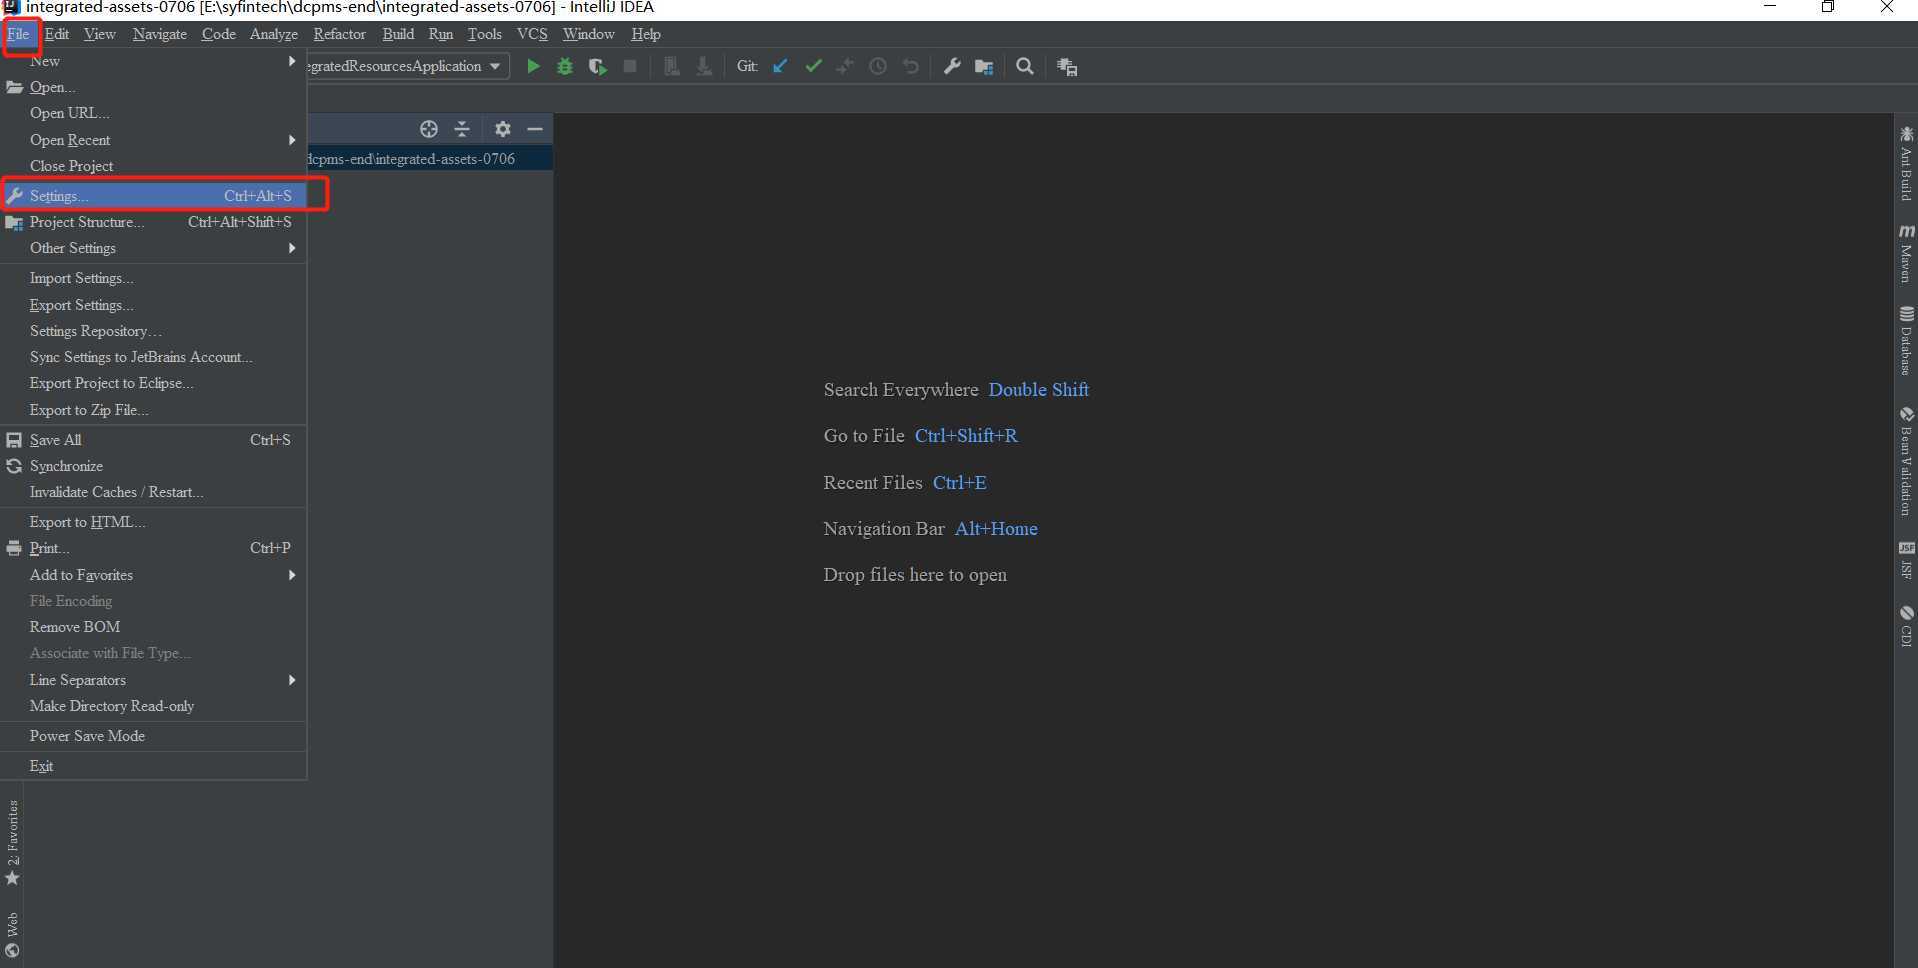Viewport: 1918px width, 968px height.
Task: Run with Coverage shield icon
Action: (597, 66)
